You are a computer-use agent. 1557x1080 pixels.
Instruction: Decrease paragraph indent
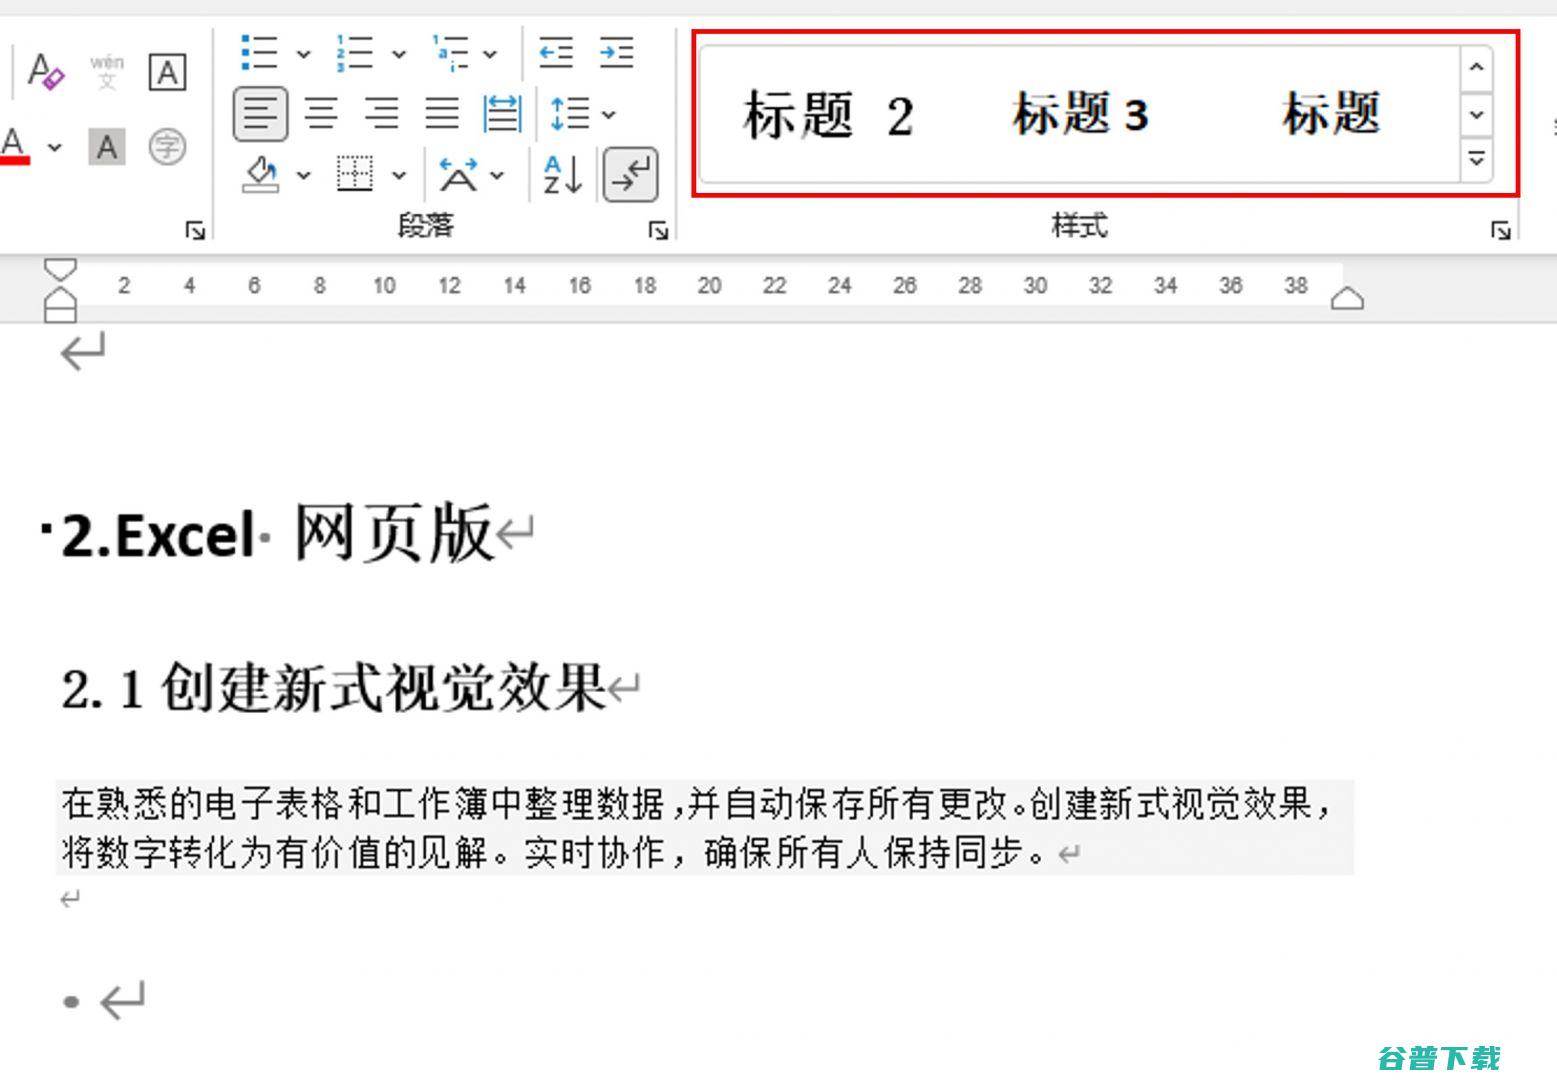pos(556,52)
